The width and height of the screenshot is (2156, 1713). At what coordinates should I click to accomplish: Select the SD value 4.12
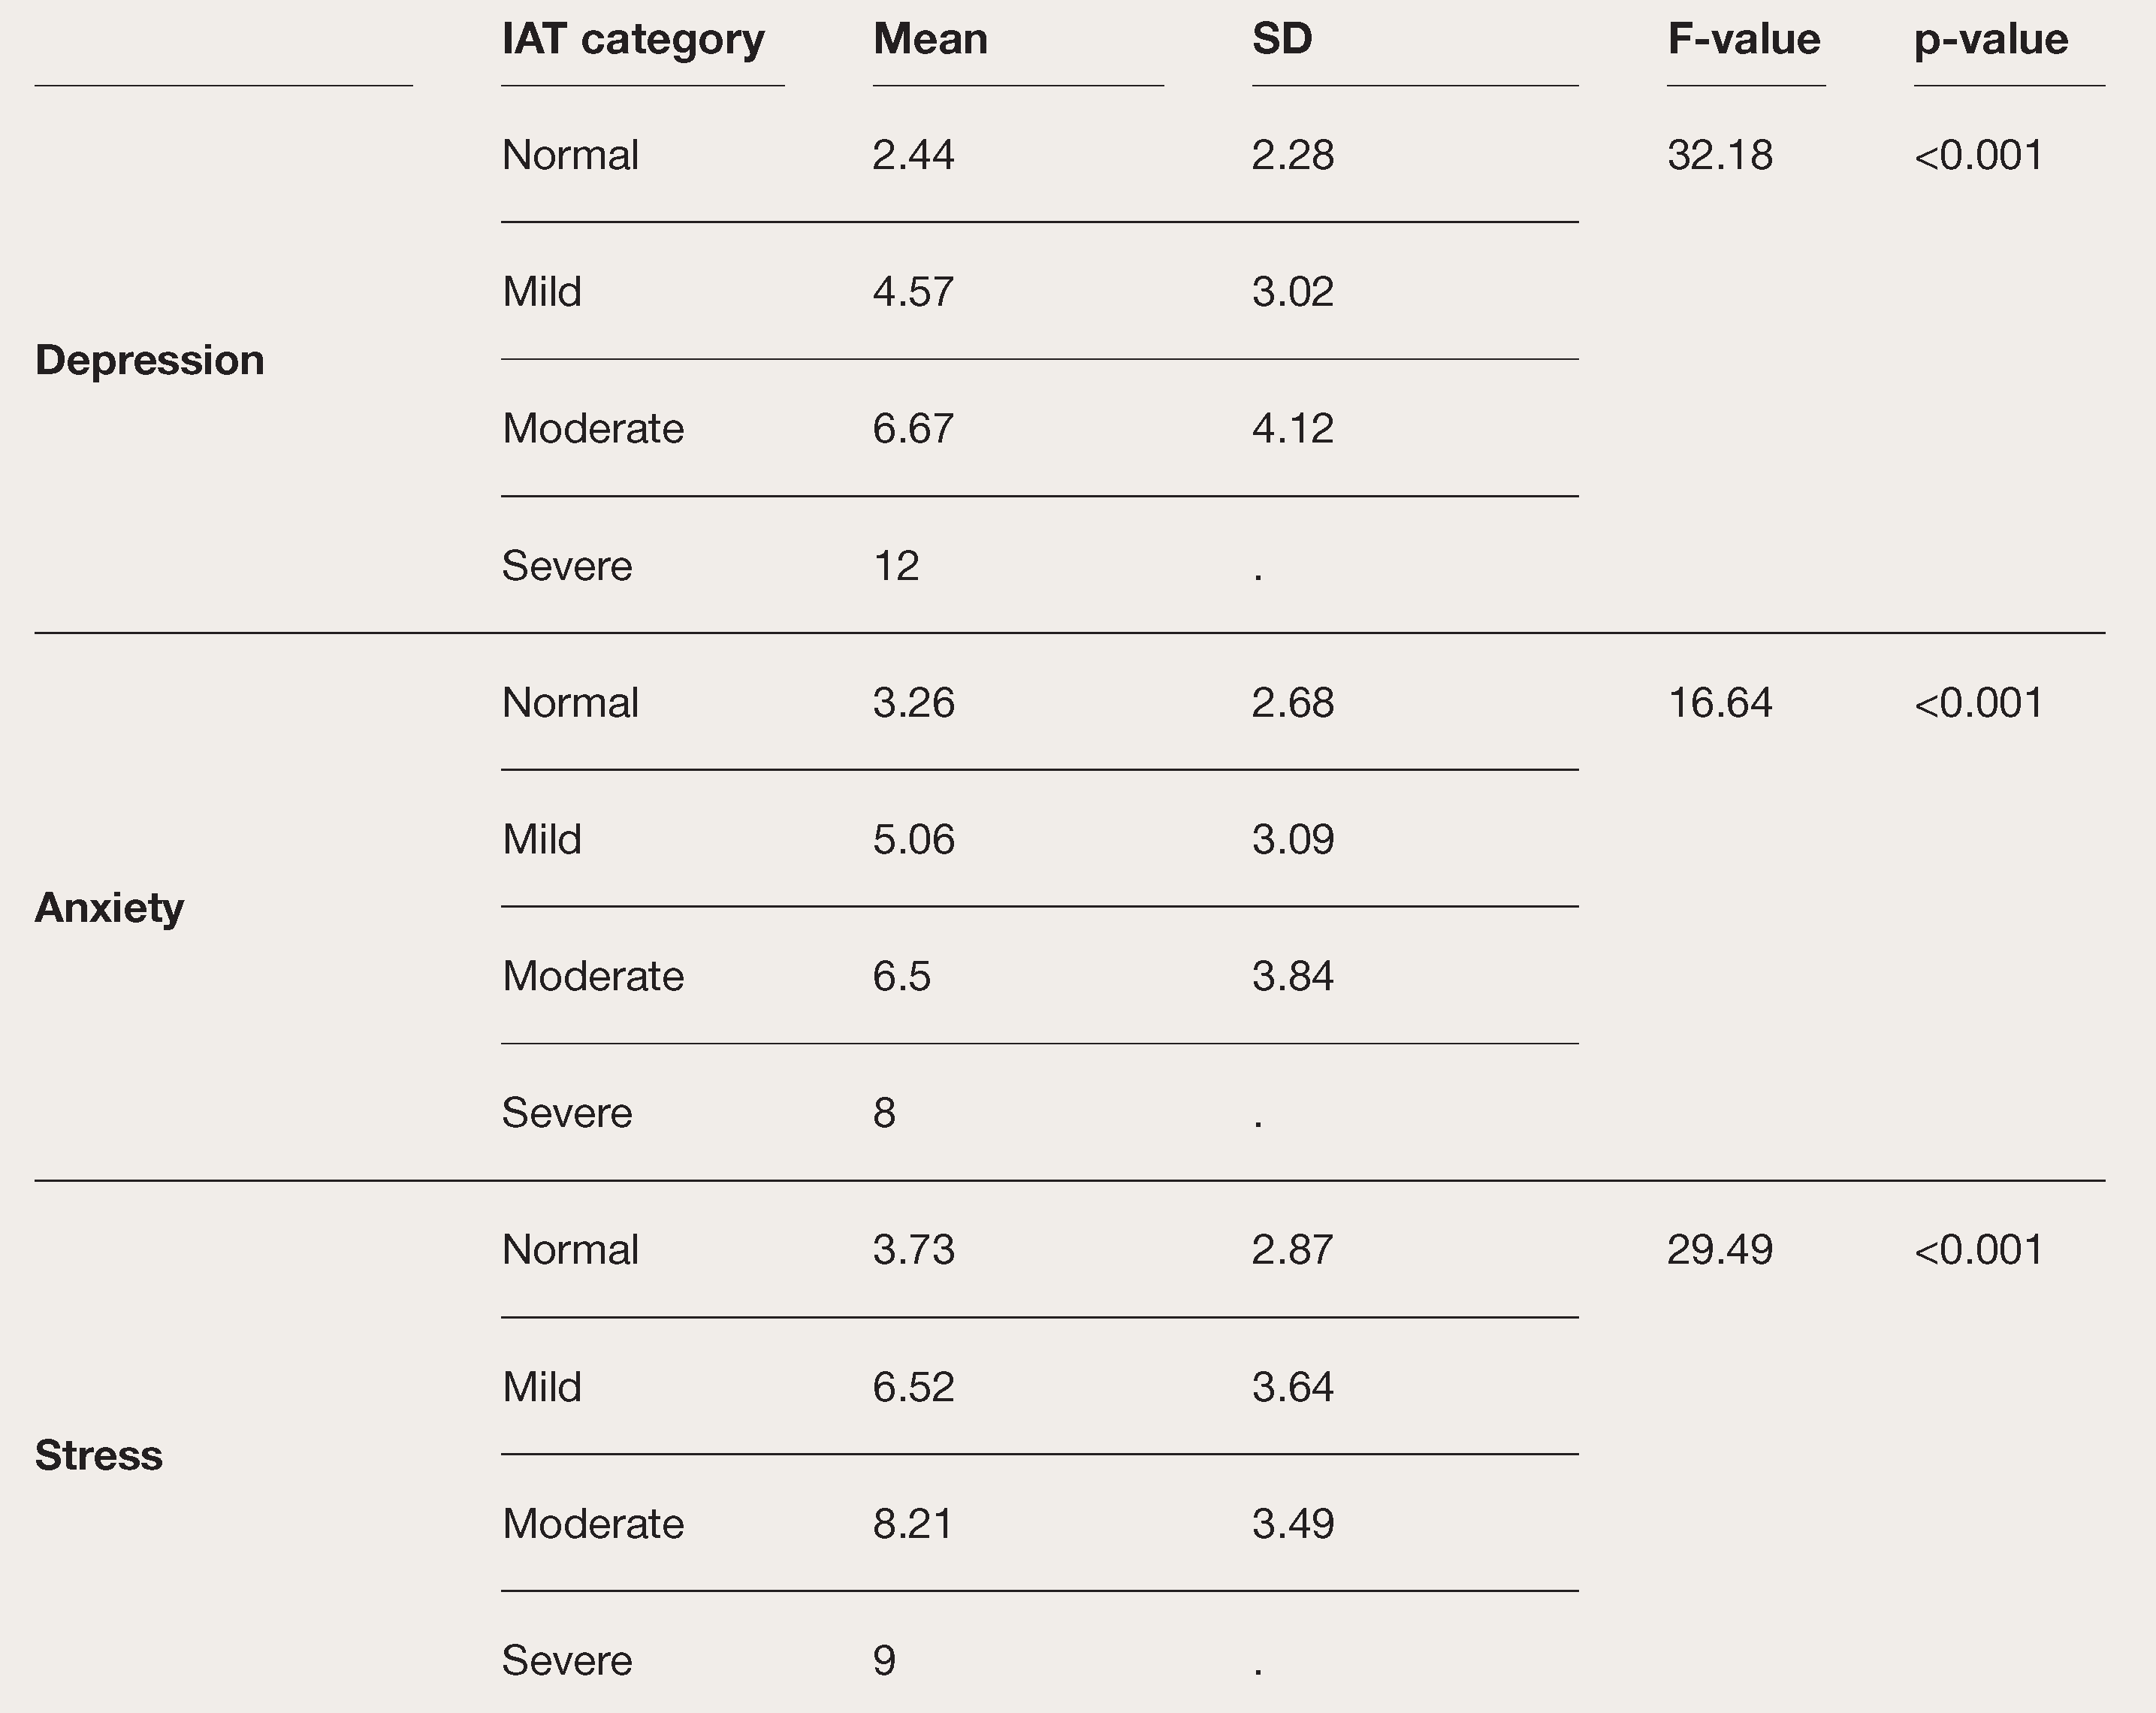1293,429
